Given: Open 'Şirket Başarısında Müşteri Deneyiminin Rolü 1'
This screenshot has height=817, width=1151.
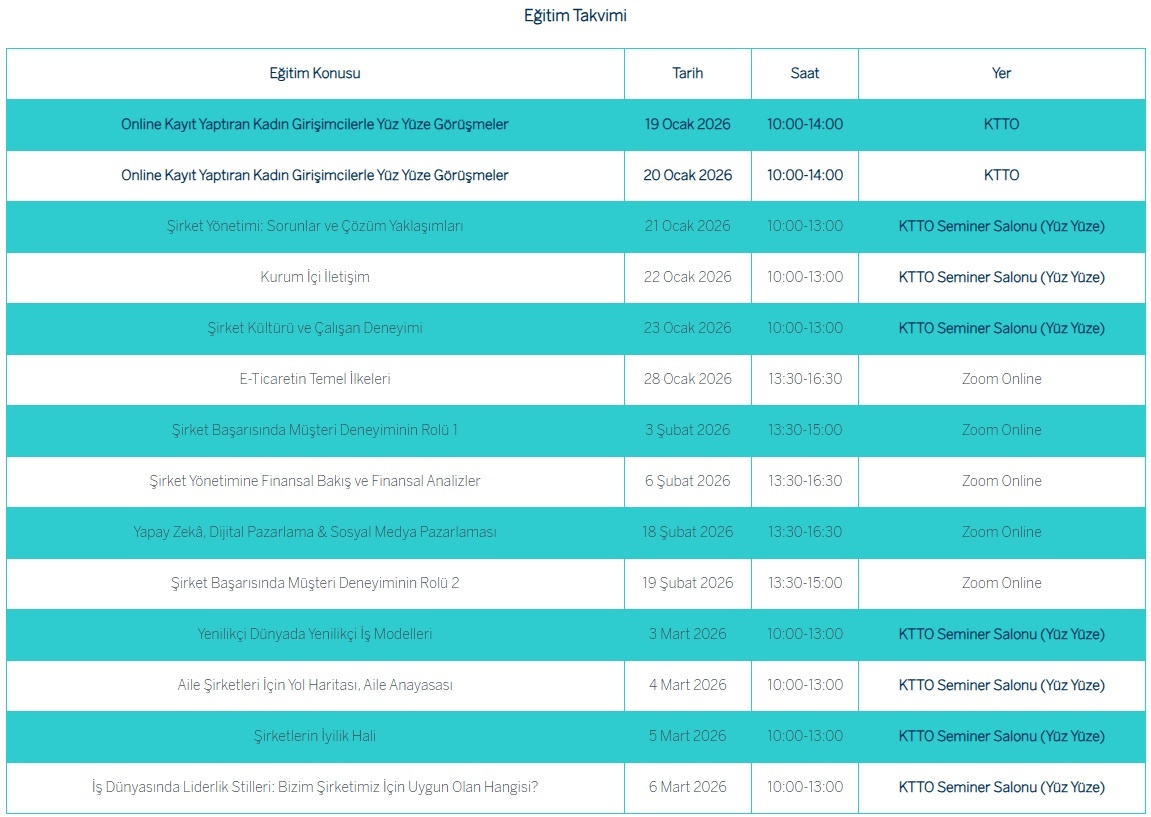Looking at the screenshot, I should pos(315,430).
